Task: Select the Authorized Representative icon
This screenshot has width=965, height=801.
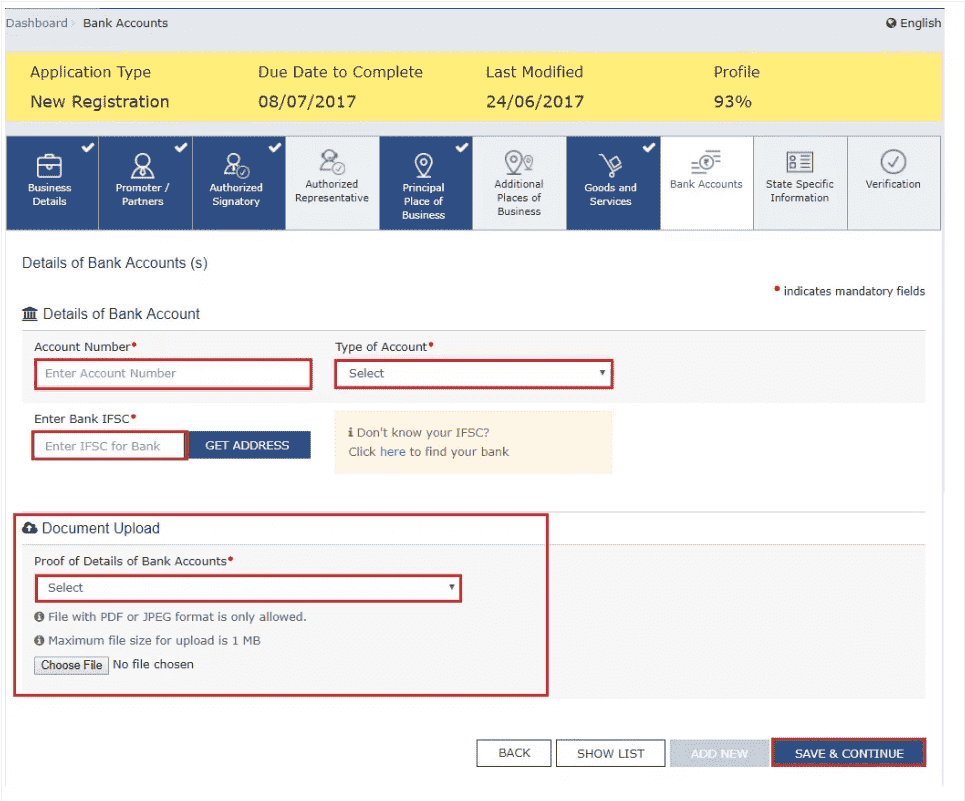Action: point(332,162)
